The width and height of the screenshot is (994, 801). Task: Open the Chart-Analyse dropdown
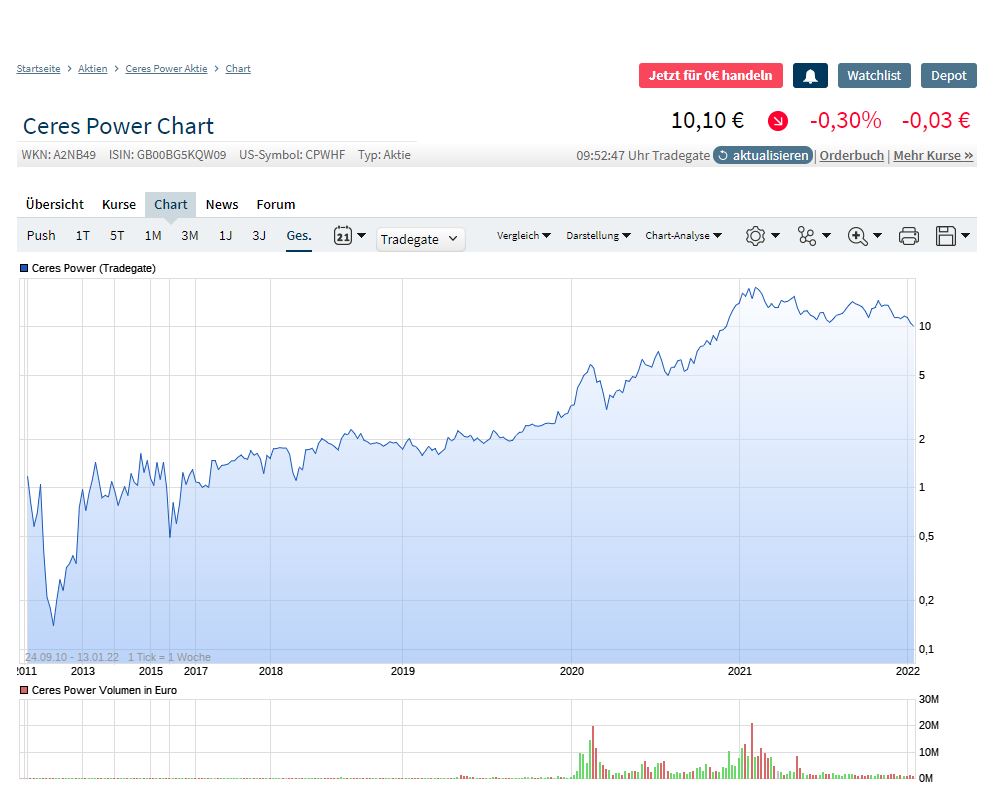coord(683,235)
